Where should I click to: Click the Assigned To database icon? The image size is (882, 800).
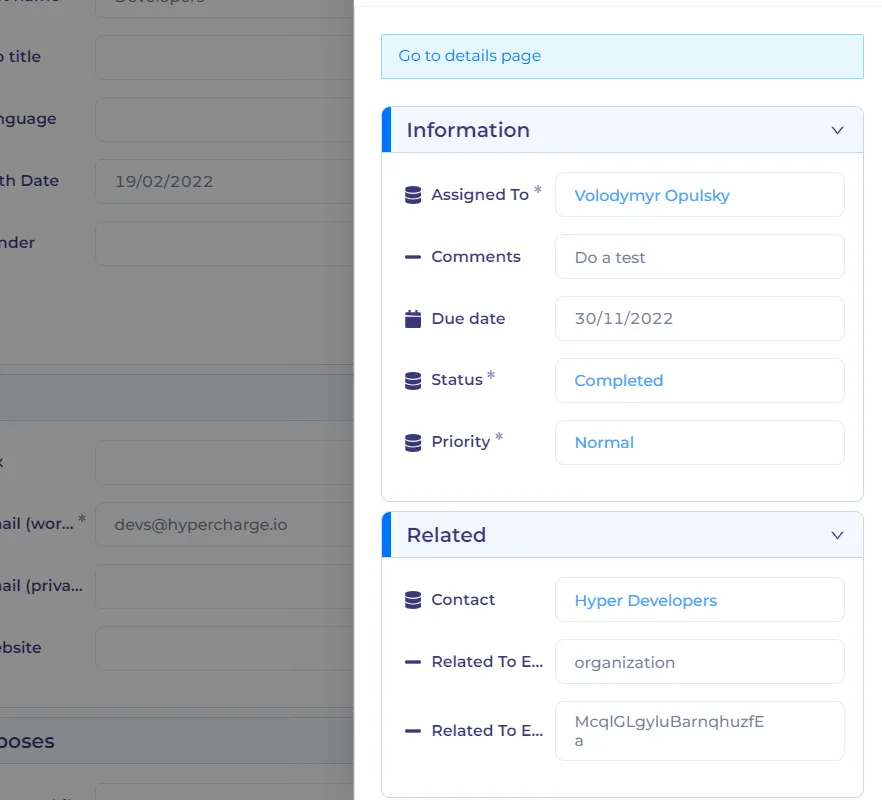pyautogui.click(x=413, y=195)
